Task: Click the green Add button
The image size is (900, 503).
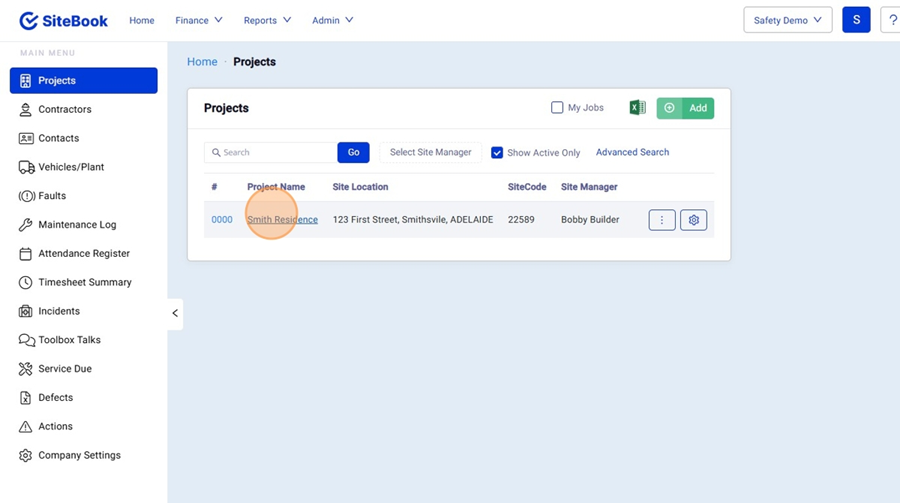Action: coord(686,108)
